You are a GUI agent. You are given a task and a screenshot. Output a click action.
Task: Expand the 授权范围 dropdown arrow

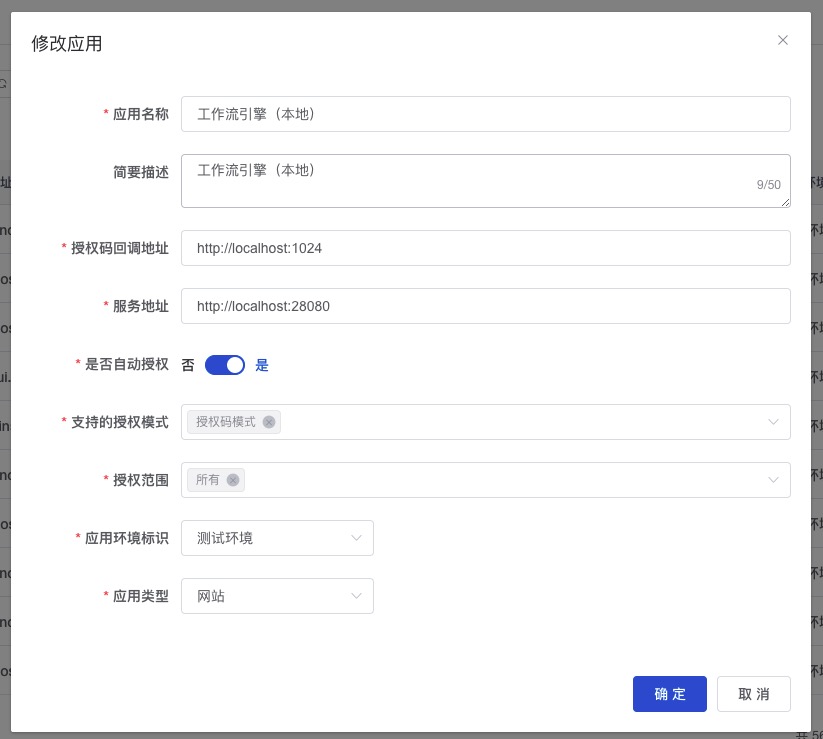(773, 480)
